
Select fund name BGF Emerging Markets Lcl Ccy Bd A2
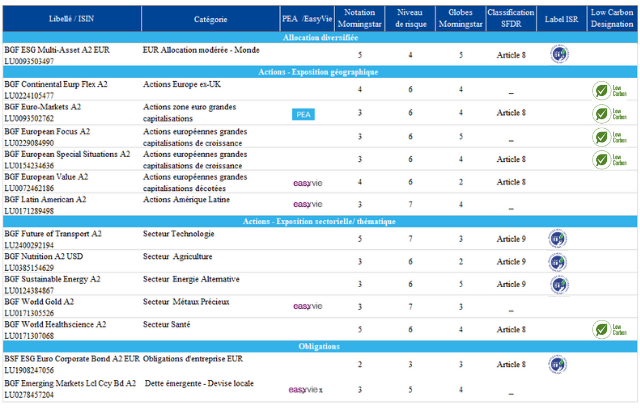70,383
